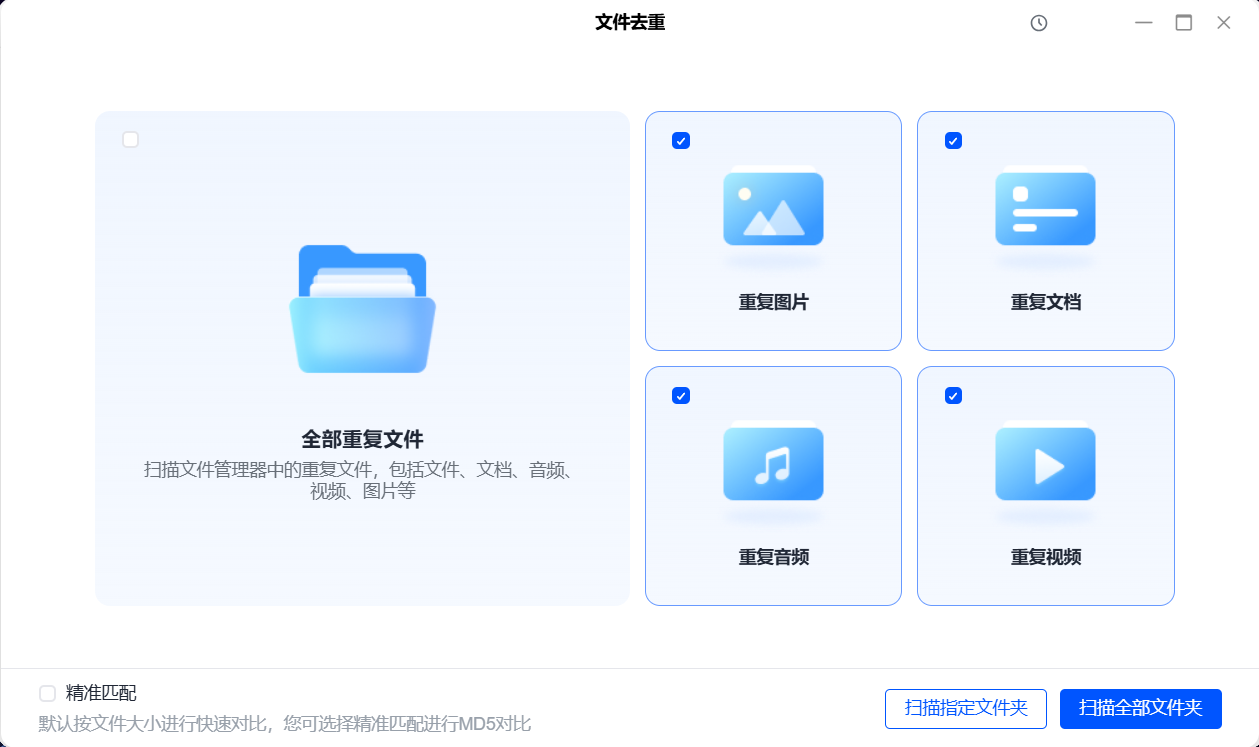Click the duplicate video play icon
The image size is (1259, 747).
(1045, 463)
